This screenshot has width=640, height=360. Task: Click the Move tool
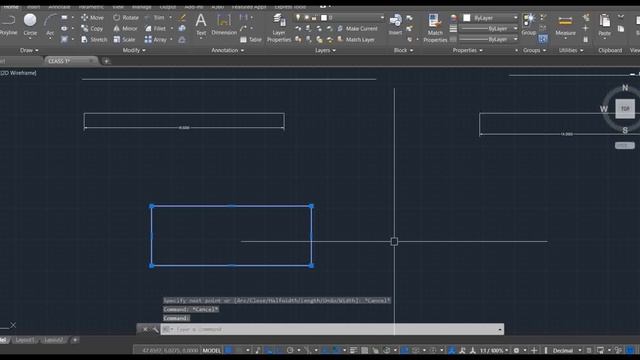pos(92,18)
